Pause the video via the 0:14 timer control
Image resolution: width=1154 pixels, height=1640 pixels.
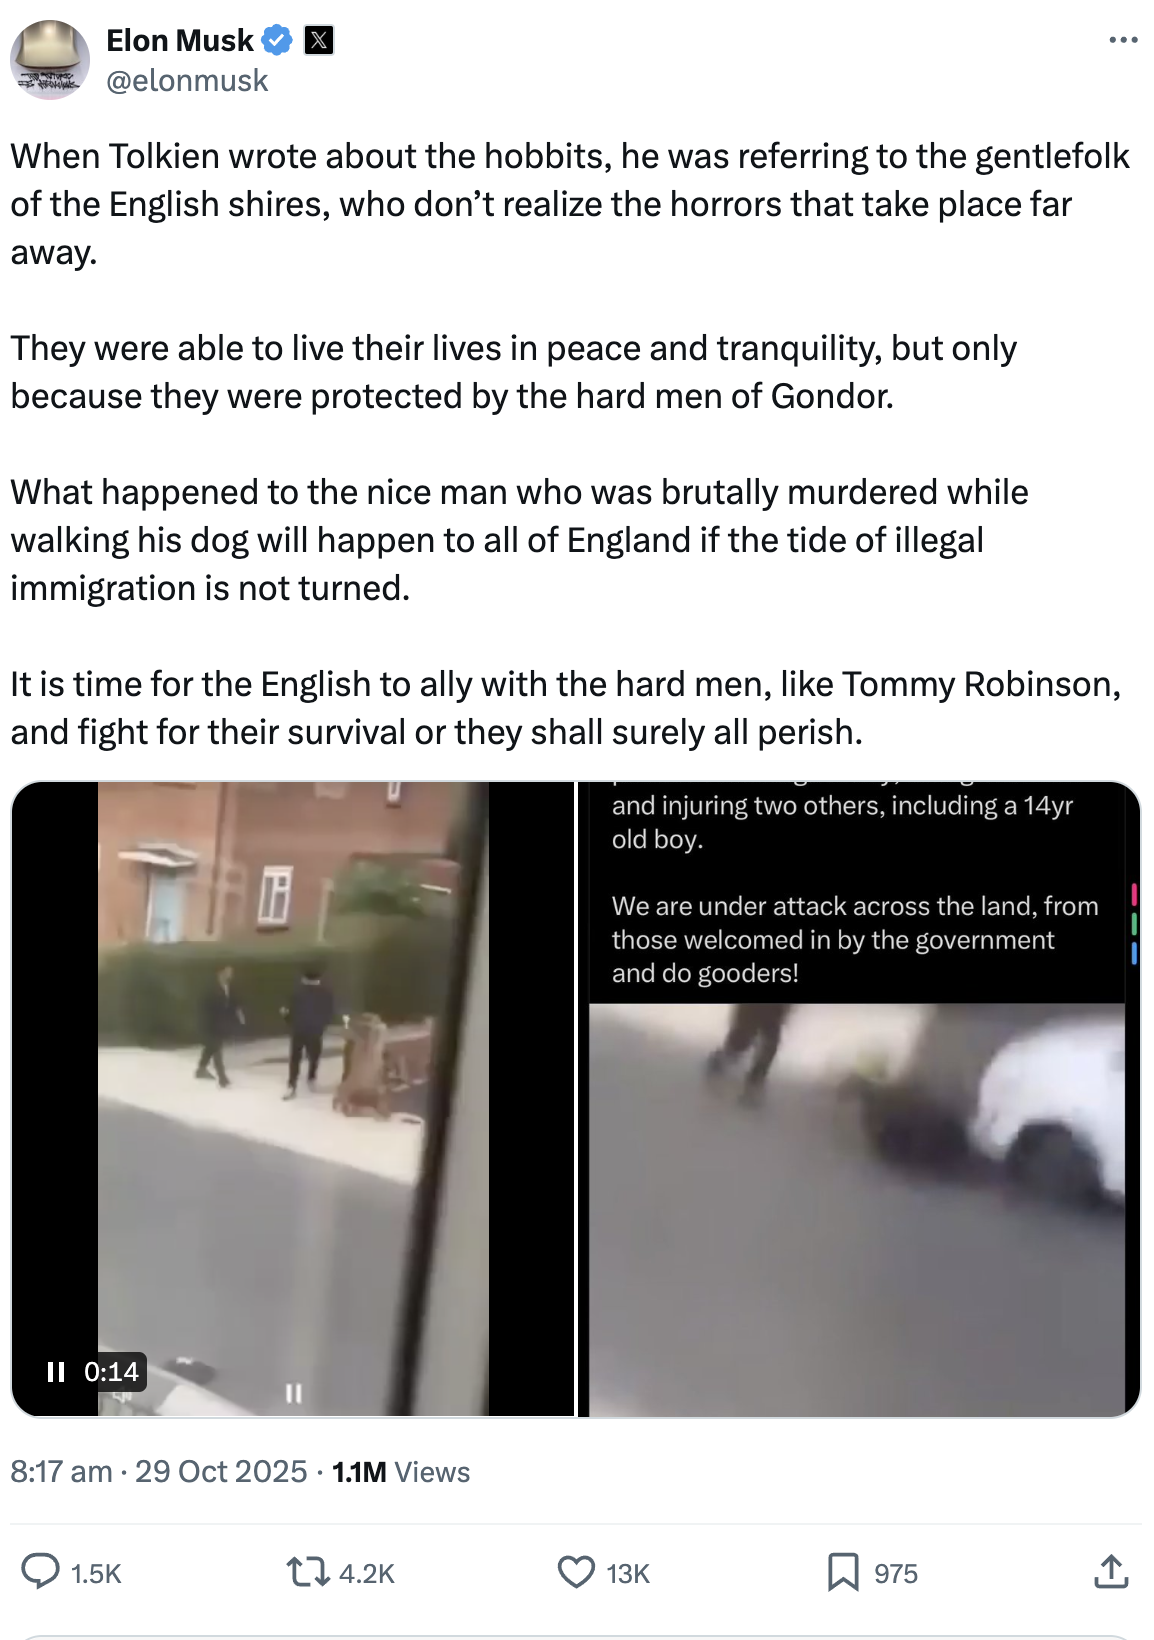point(94,1371)
